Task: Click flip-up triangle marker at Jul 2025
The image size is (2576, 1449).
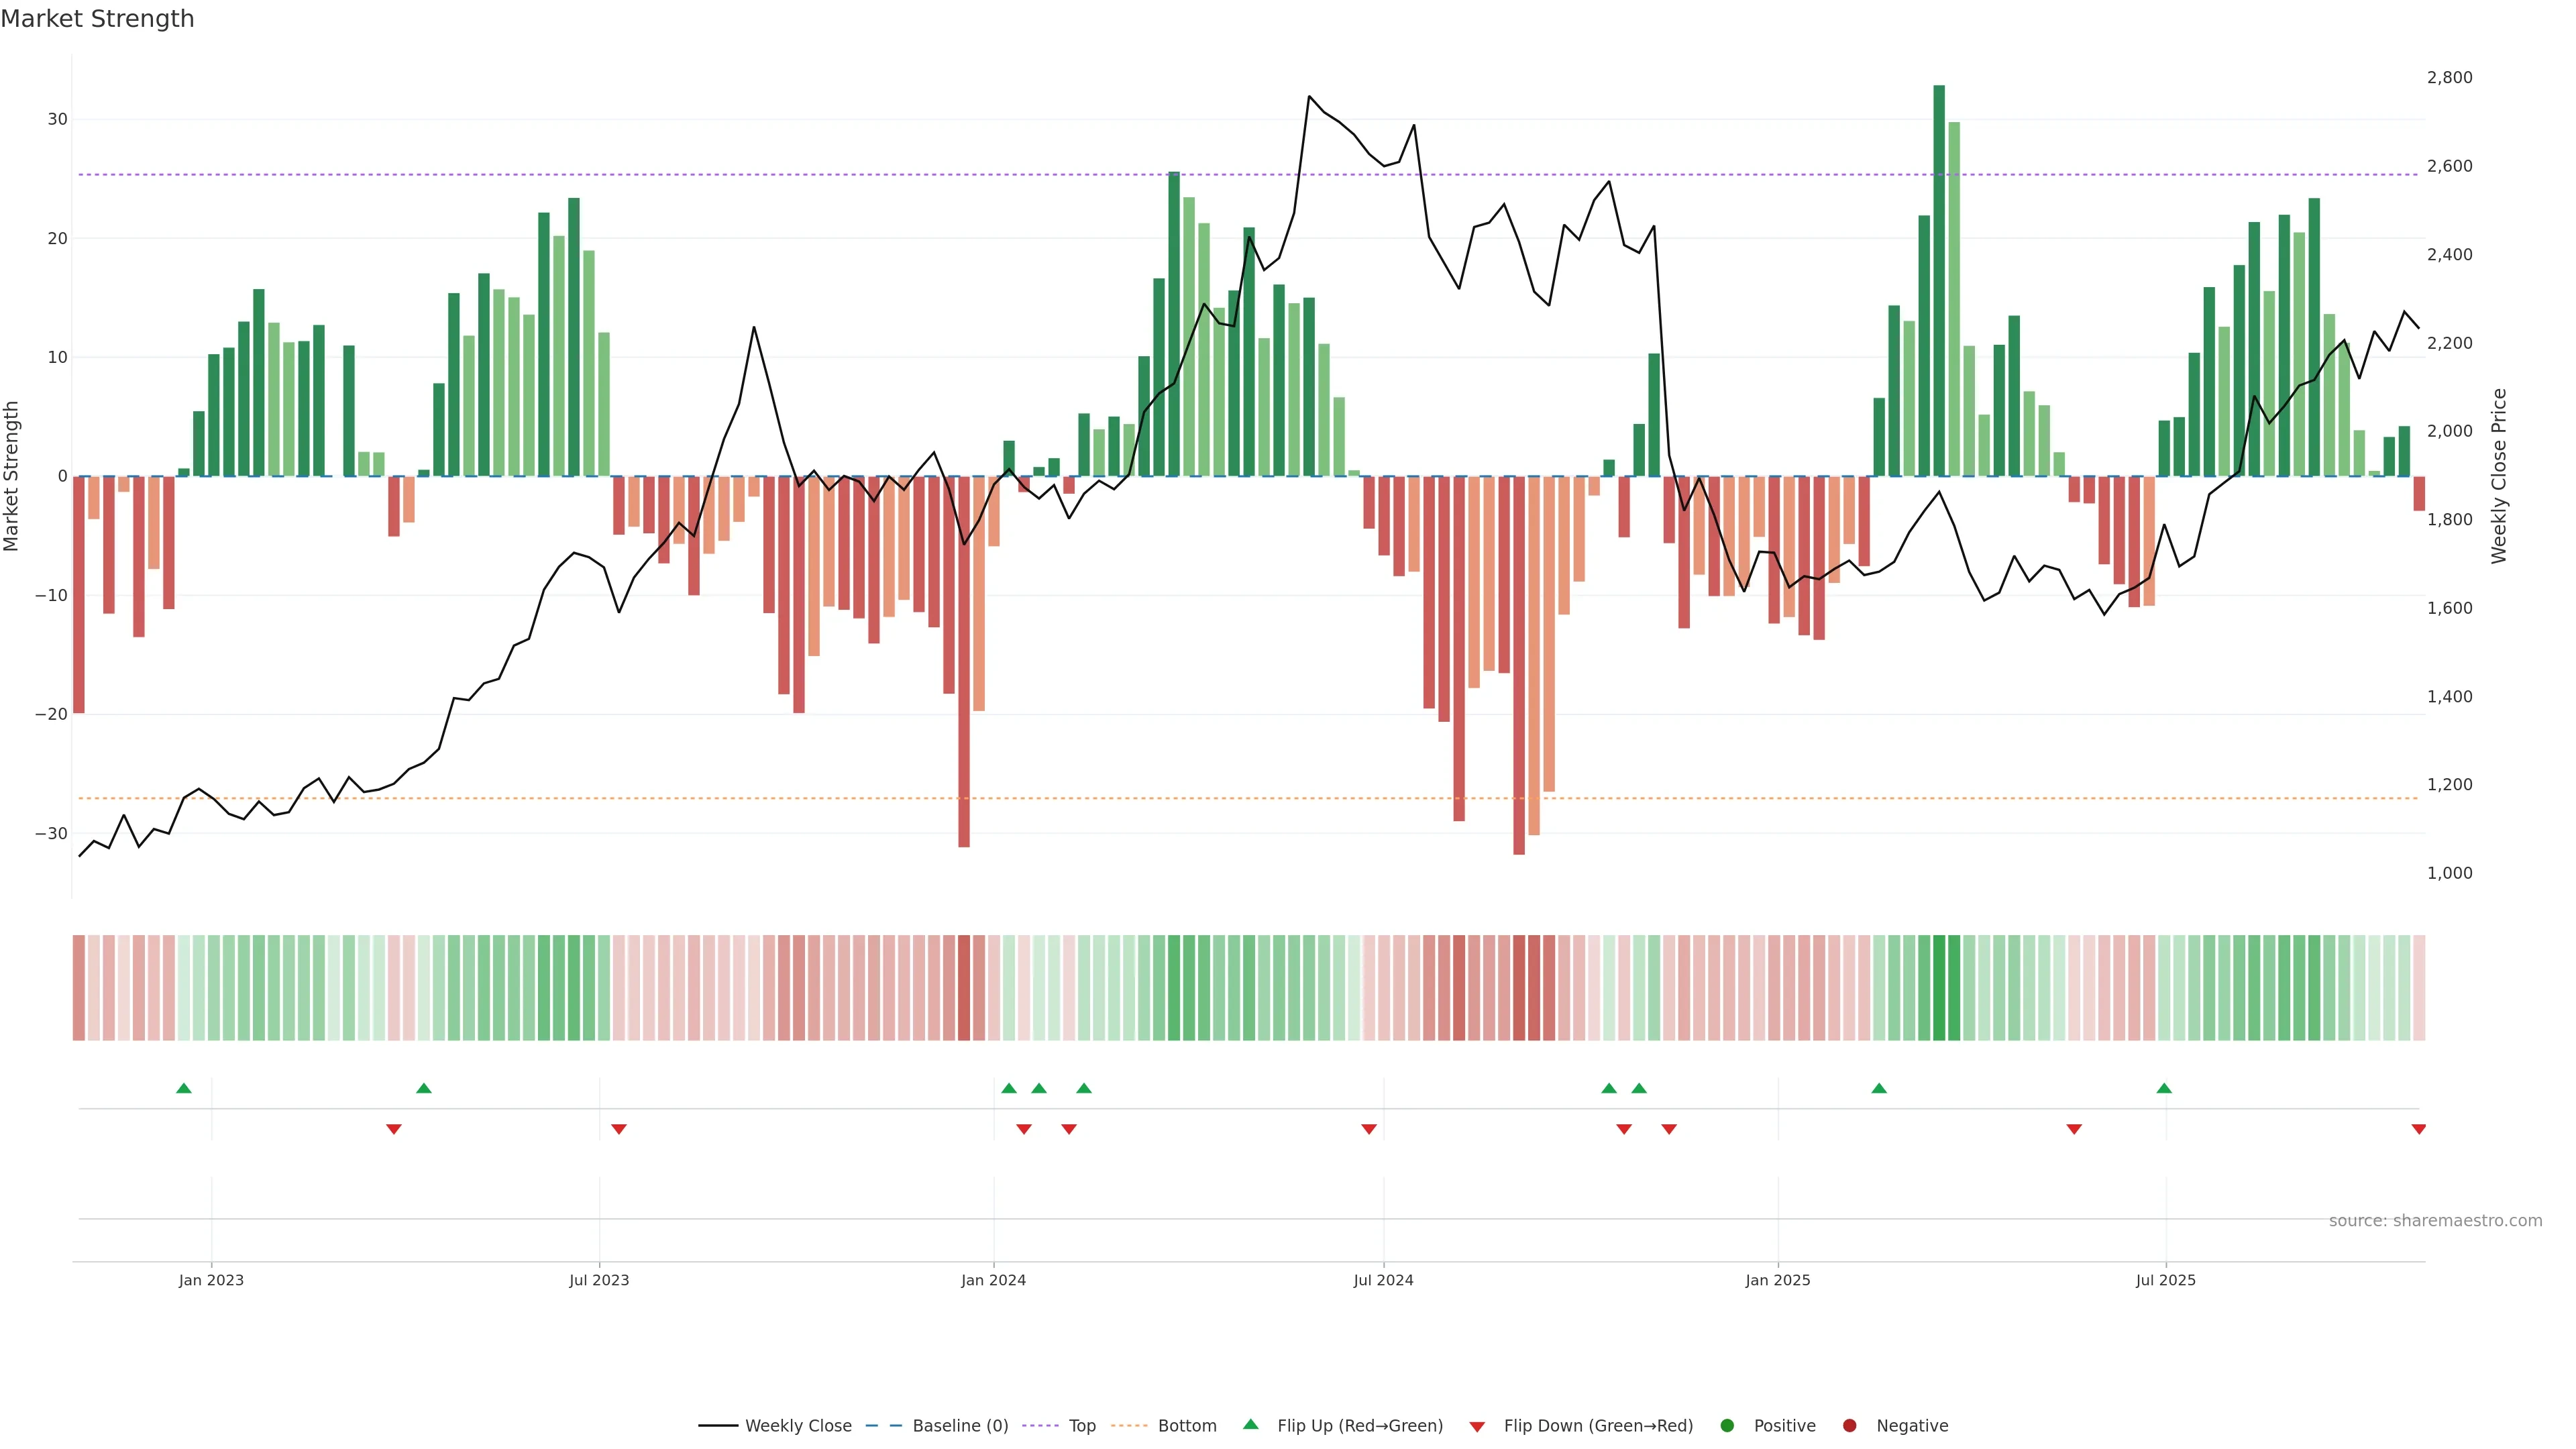Action: (x=2164, y=1088)
